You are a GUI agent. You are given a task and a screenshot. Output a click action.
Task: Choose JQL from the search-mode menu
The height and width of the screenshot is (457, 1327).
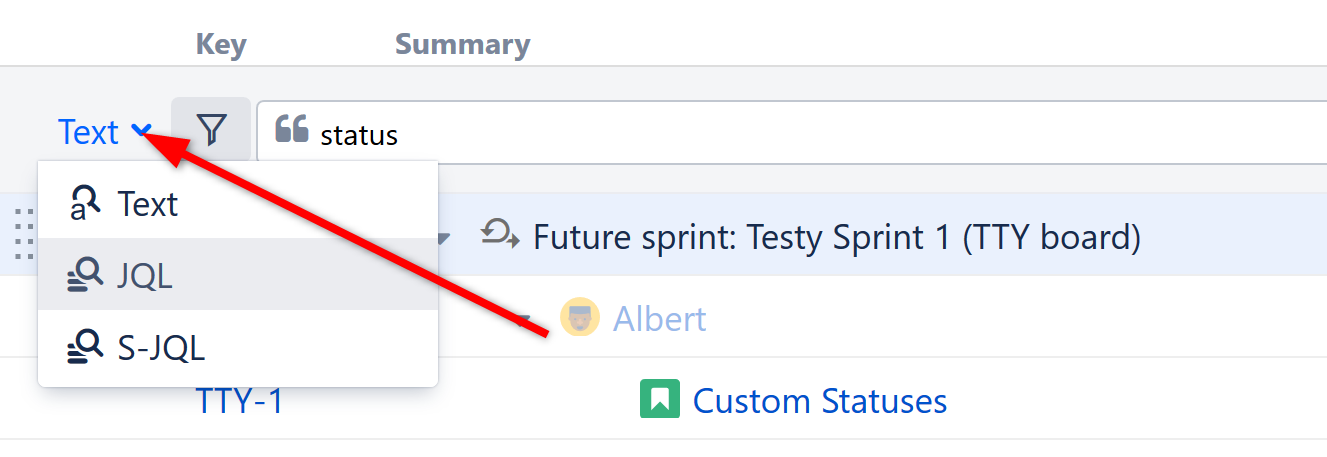pos(144,275)
